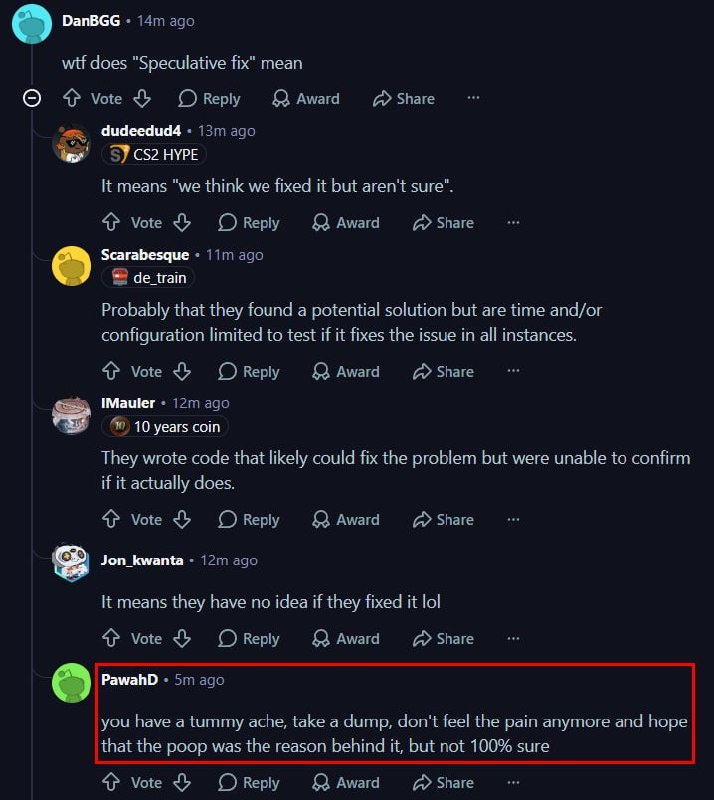Open more options on DanBGG's comment
This screenshot has height=800, width=714.
(473, 98)
